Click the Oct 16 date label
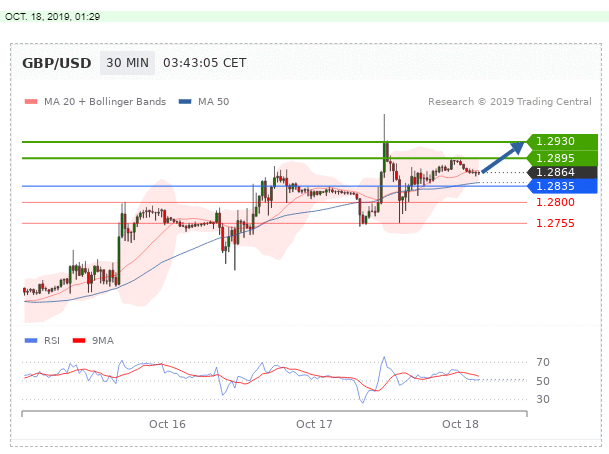 pos(167,424)
